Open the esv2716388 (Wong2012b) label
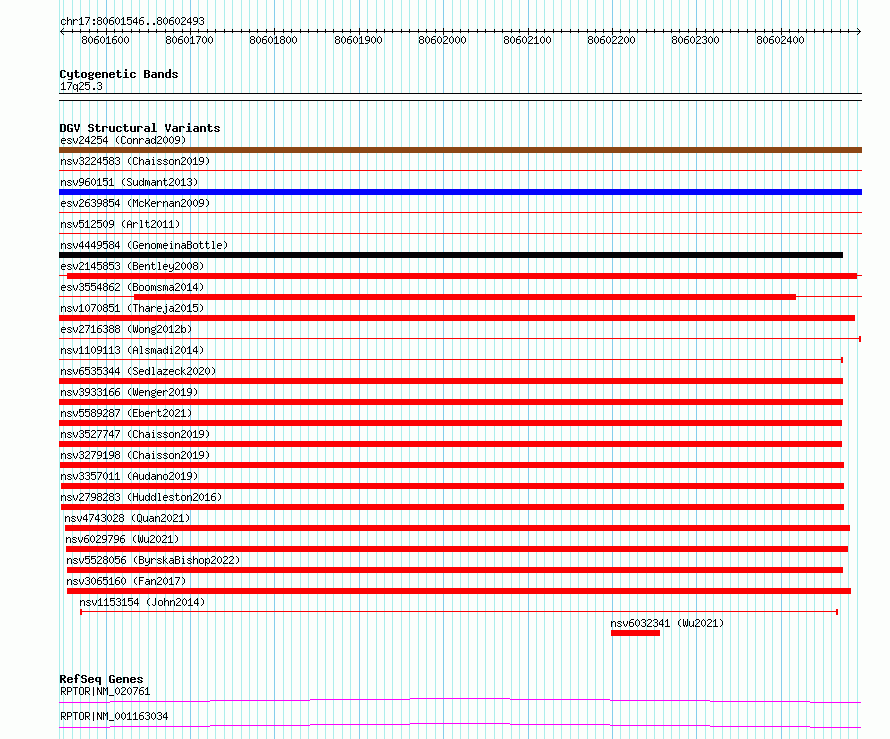Viewport: 890px width, 739px height. pos(126,329)
